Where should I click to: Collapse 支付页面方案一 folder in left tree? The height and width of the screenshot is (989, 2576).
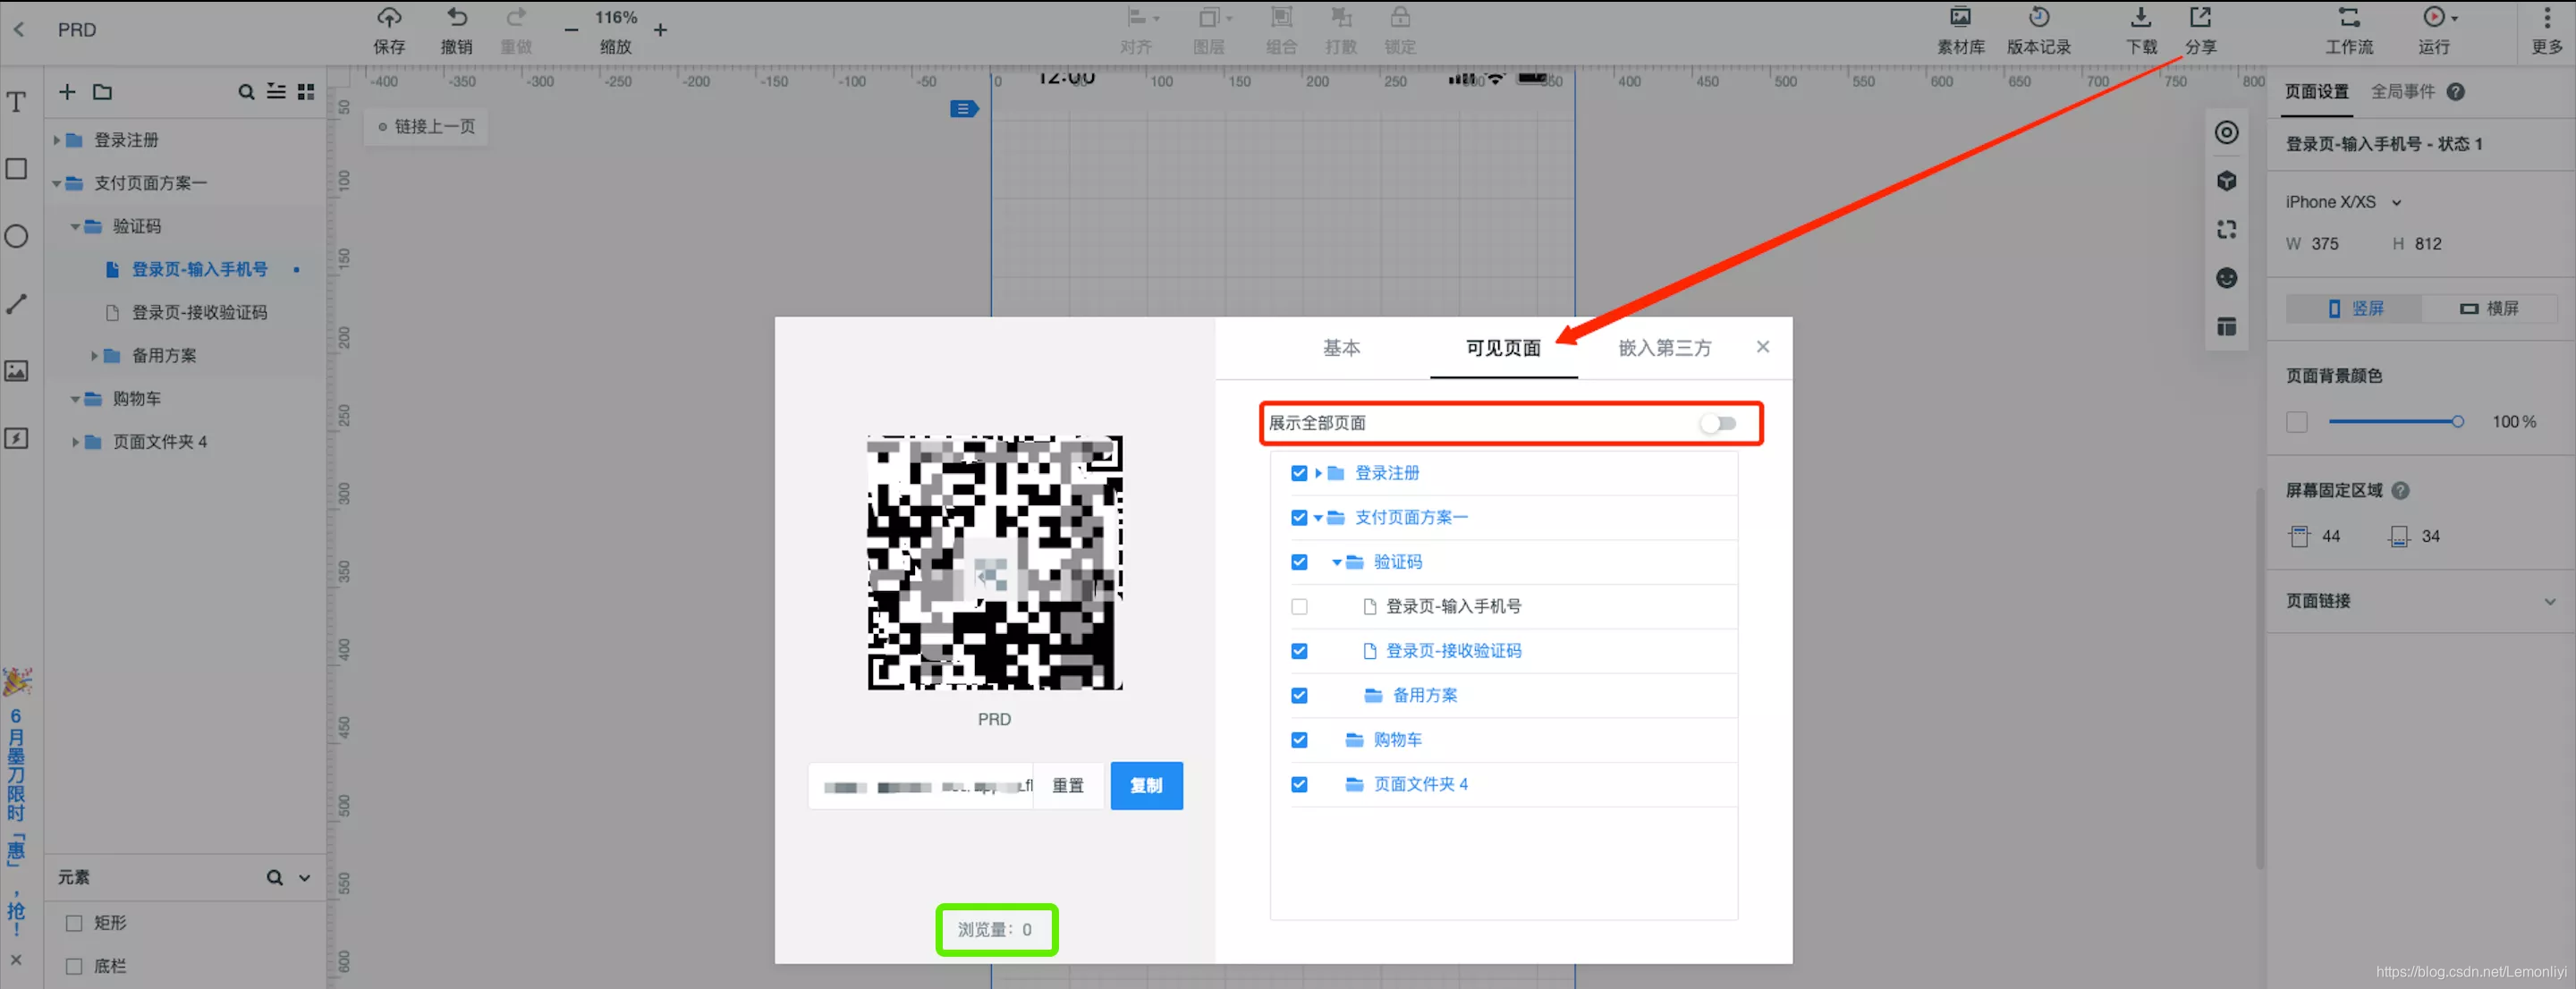tap(57, 183)
